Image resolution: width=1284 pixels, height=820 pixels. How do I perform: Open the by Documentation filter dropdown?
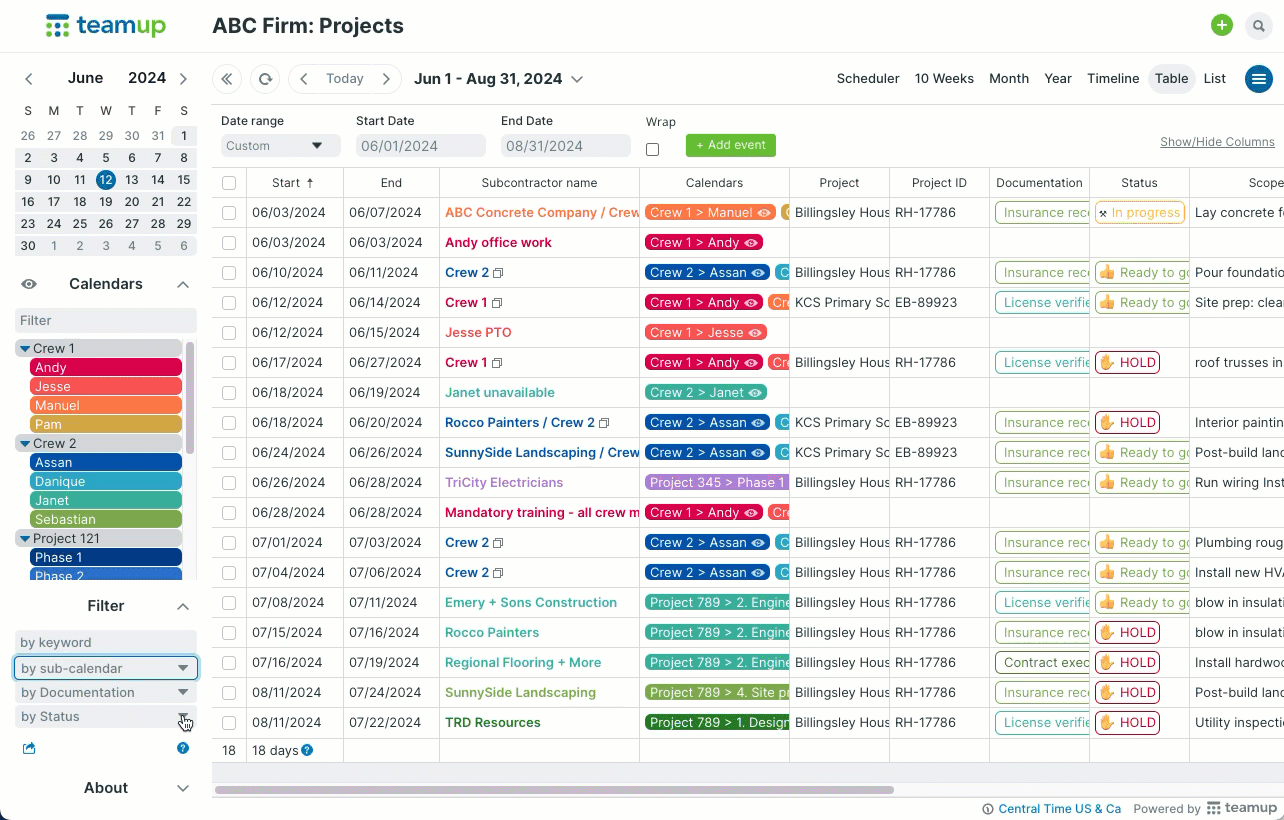coord(106,692)
